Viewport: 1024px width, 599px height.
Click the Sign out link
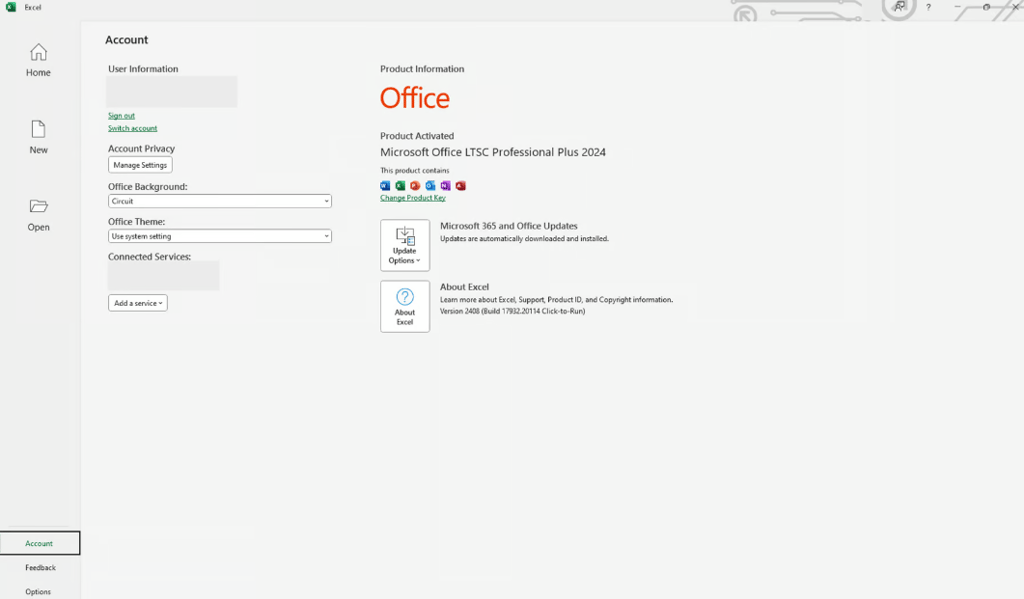pos(121,116)
